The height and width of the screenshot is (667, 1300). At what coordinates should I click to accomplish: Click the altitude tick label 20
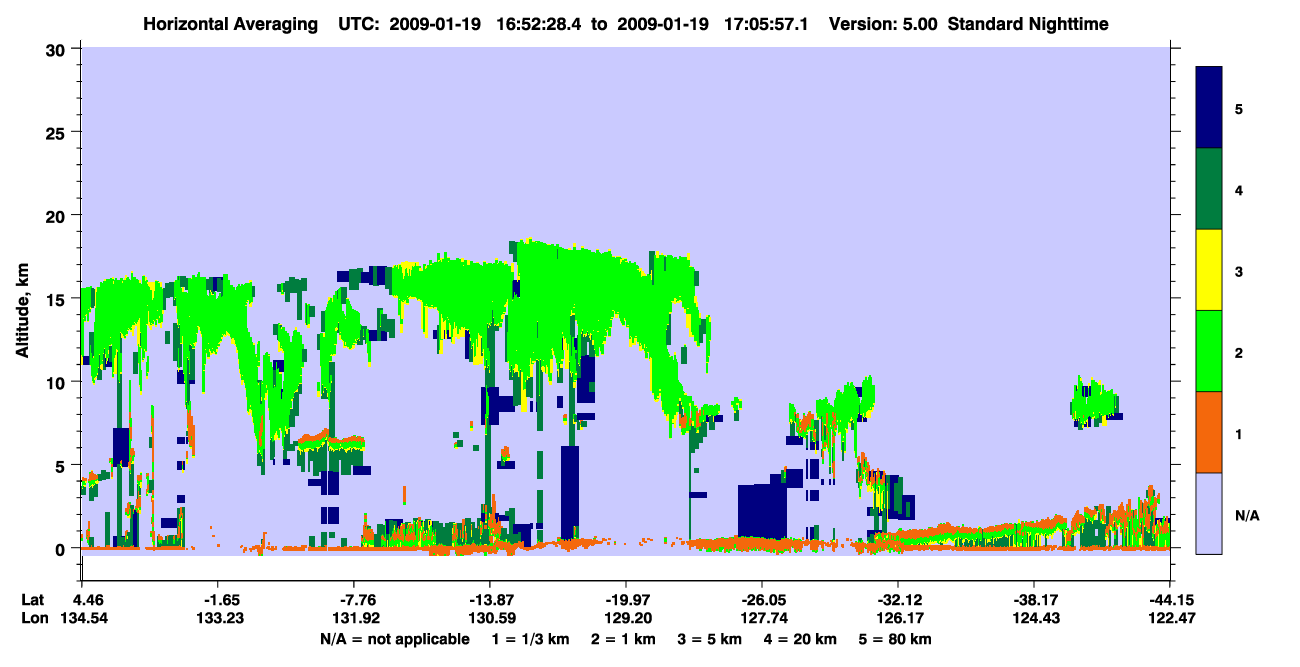[x=58, y=215]
